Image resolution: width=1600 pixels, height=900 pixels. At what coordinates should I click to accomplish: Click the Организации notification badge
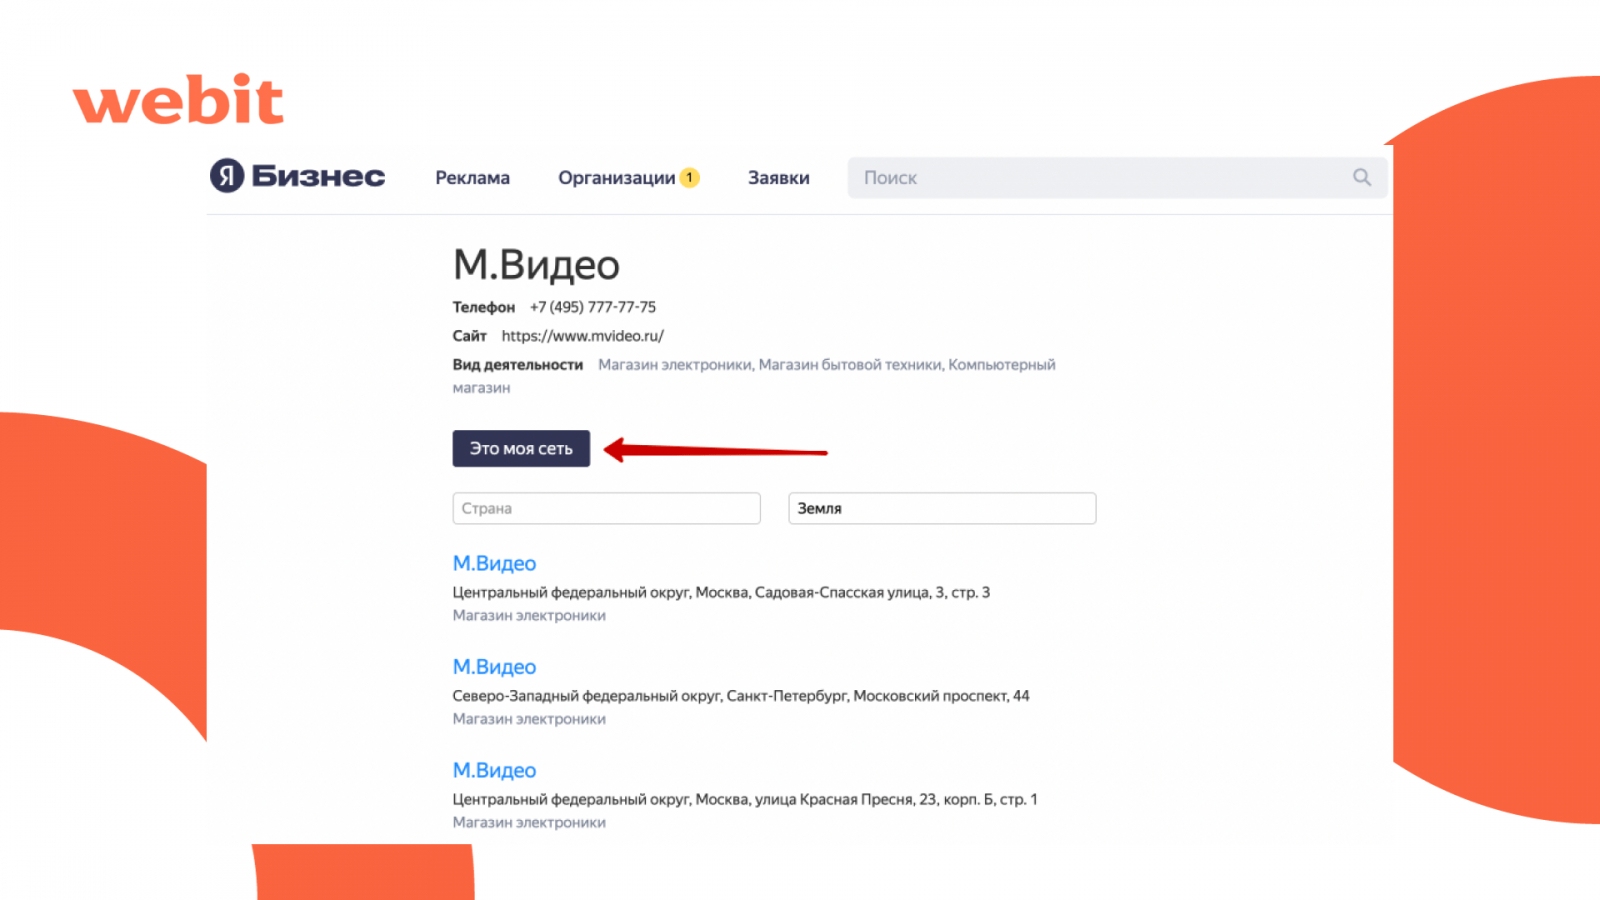(689, 177)
